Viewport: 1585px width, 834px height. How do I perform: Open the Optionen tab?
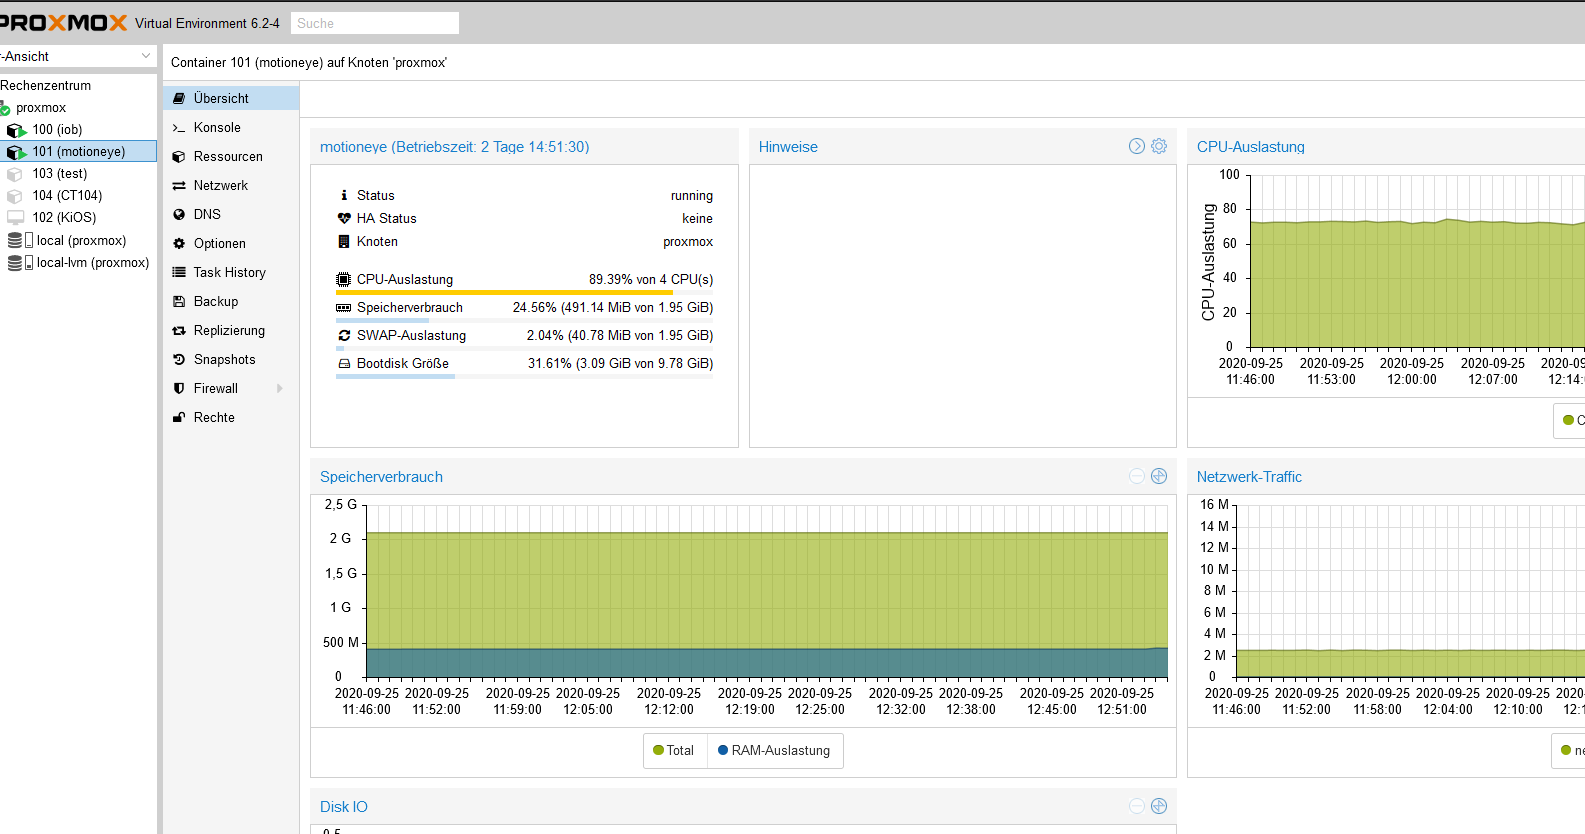[231, 243]
